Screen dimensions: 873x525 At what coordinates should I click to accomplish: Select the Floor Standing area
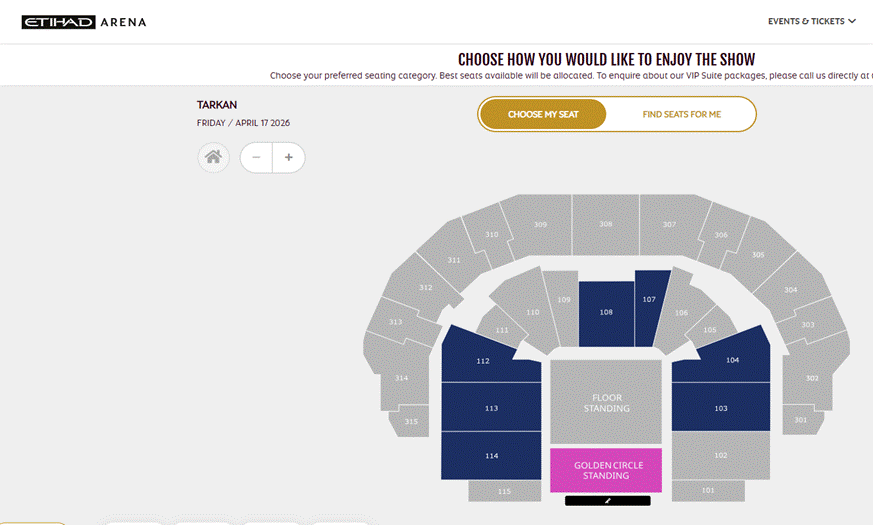coord(606,402)
